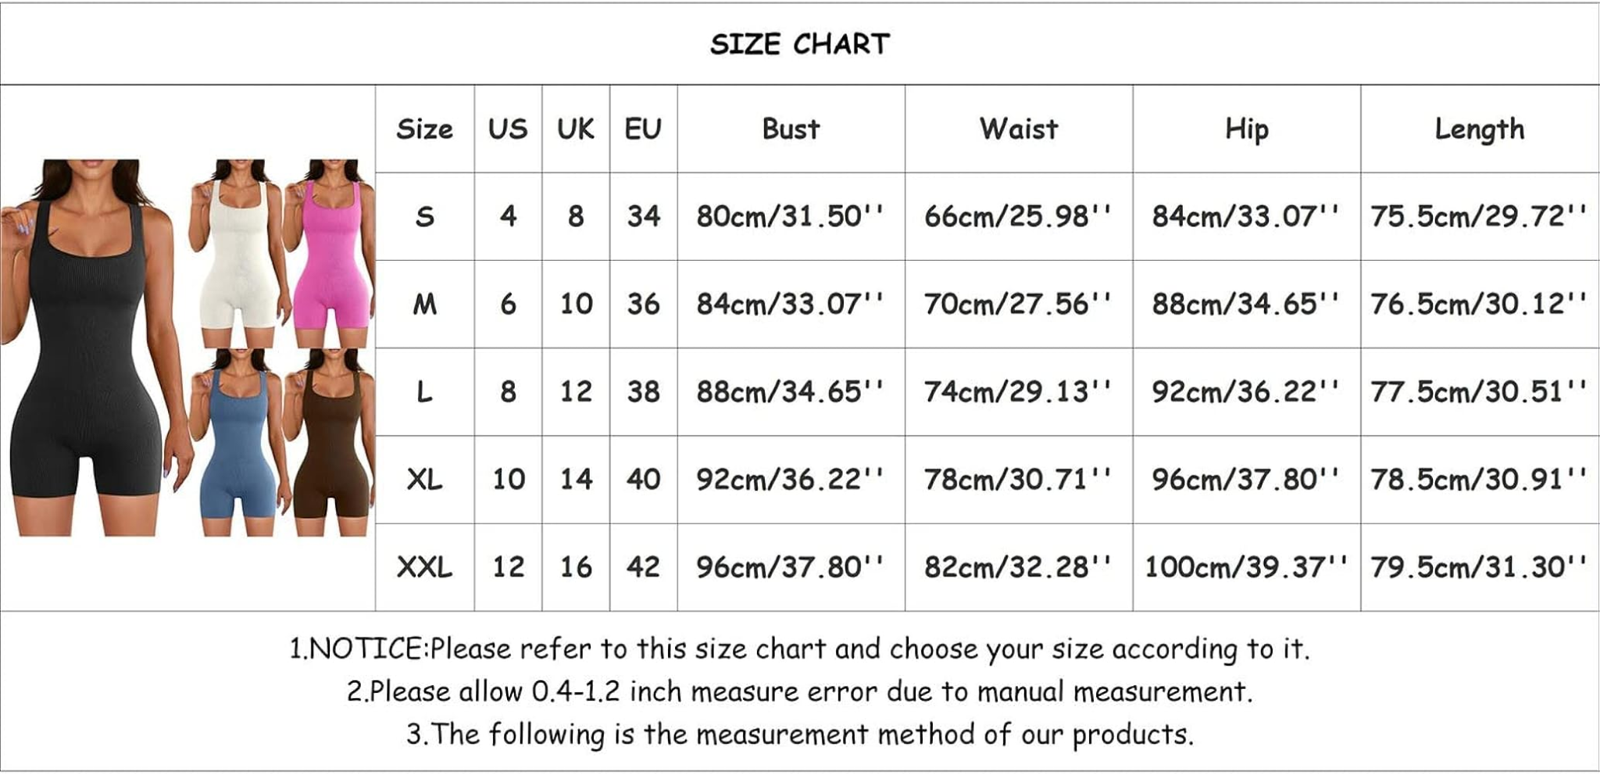Image resolution: width=1600 pixels, height=774 pixels.
Task: Click the Size column header
Action: (424, 129)
